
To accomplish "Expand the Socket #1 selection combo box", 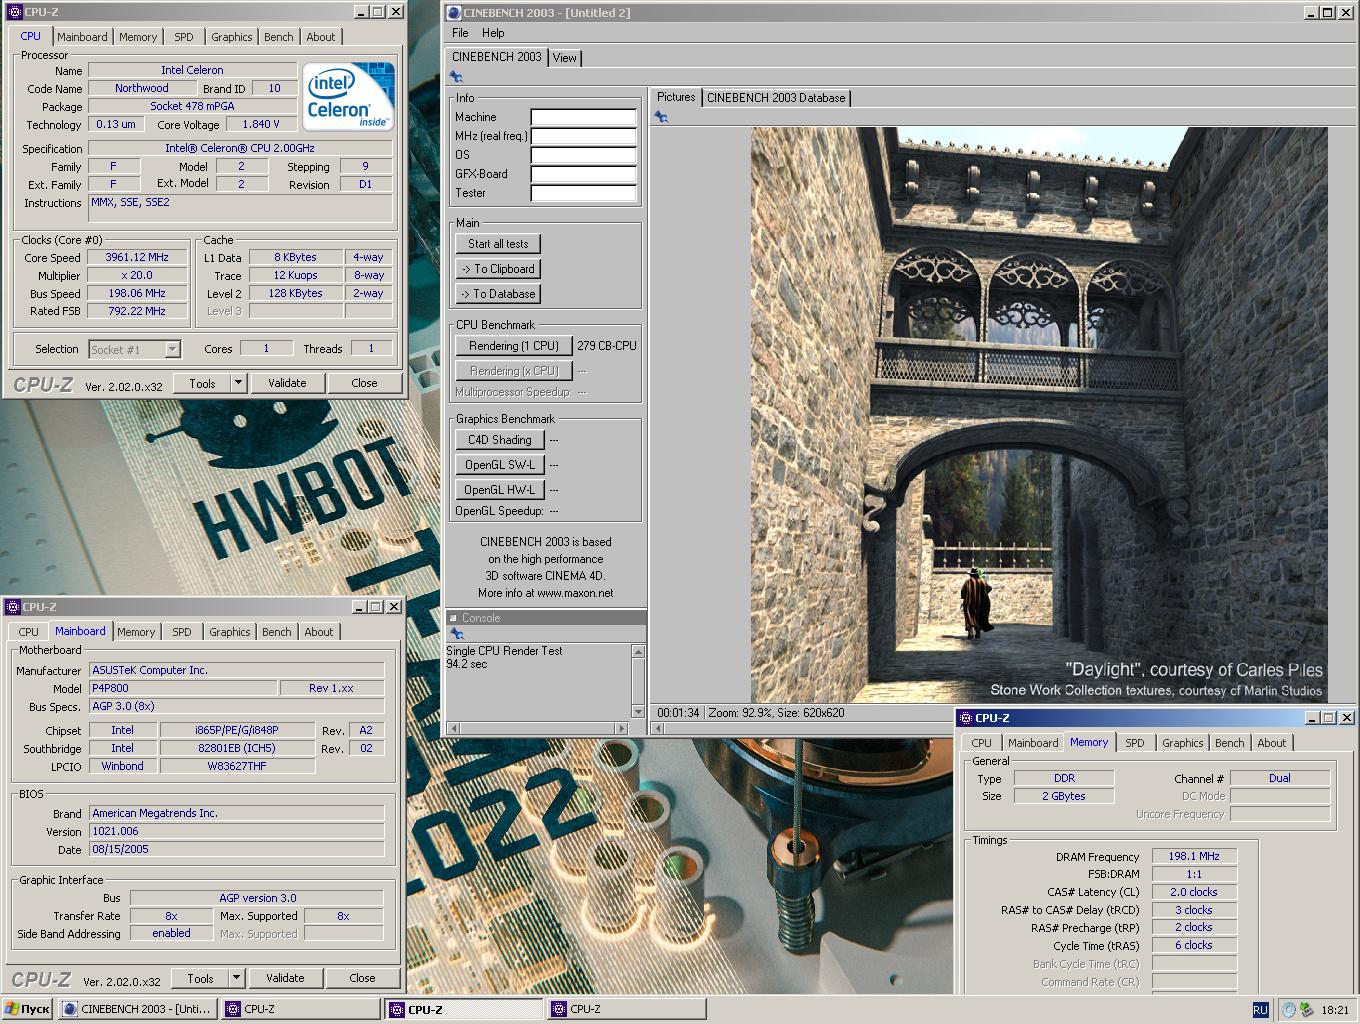I will pyautogui.click(x=172, y=349).
